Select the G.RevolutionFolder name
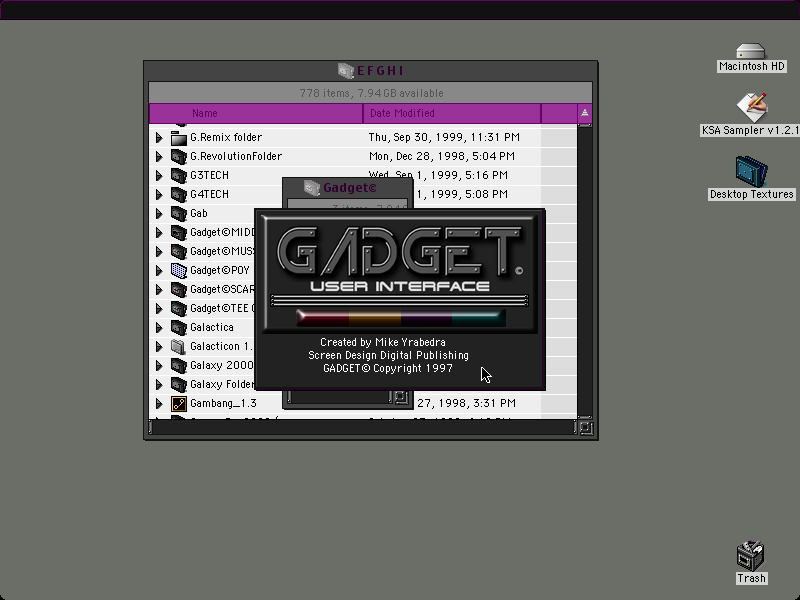Image resolution: width=800 pixels, height=600 pixels. pos(236,156)
